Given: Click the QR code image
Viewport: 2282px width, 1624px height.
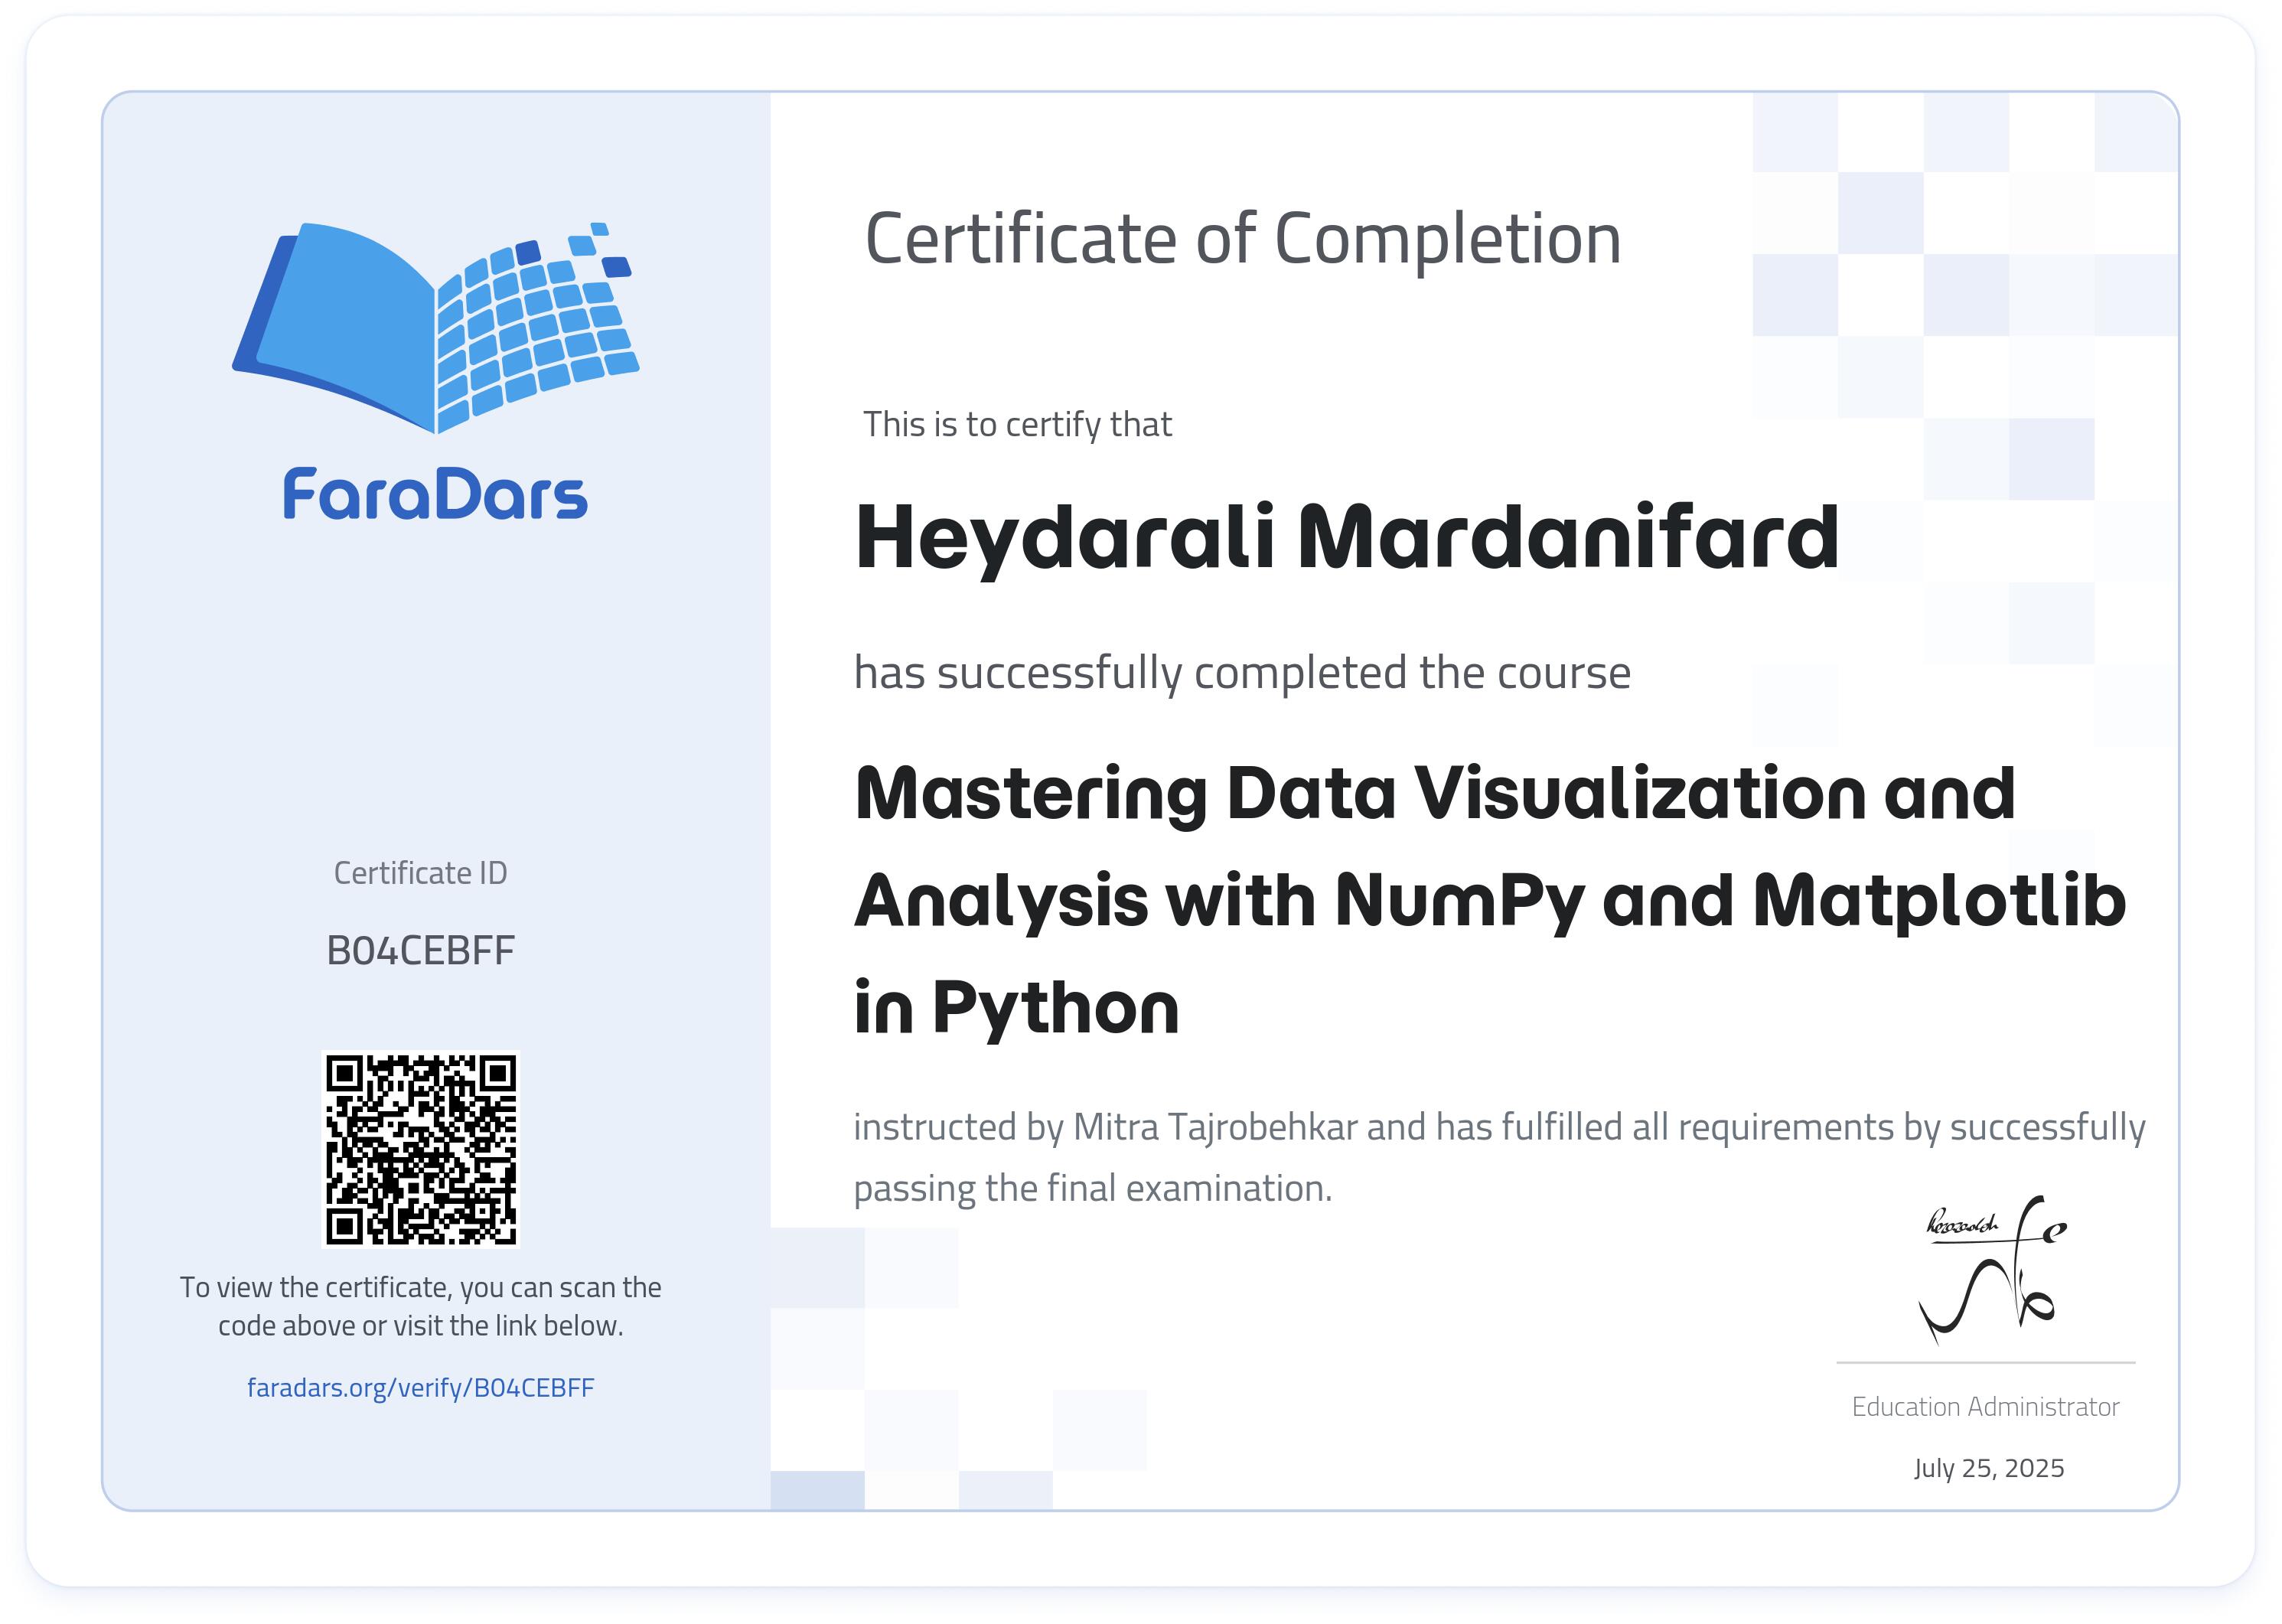Looking at the screenshot, I should pos(420,1149).
